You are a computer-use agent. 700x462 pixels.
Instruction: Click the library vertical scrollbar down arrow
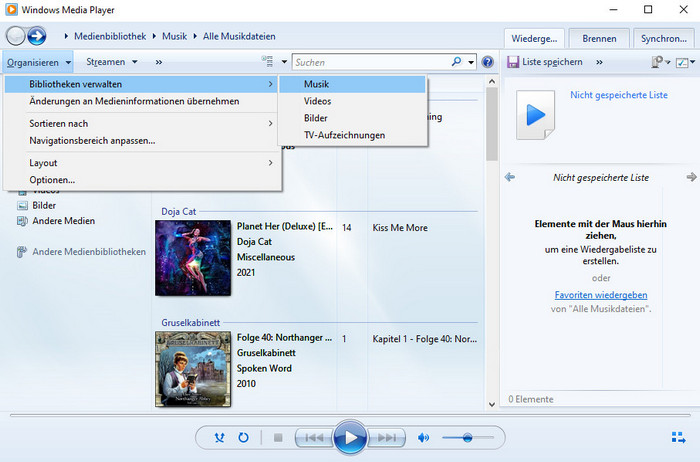point(492,404)
